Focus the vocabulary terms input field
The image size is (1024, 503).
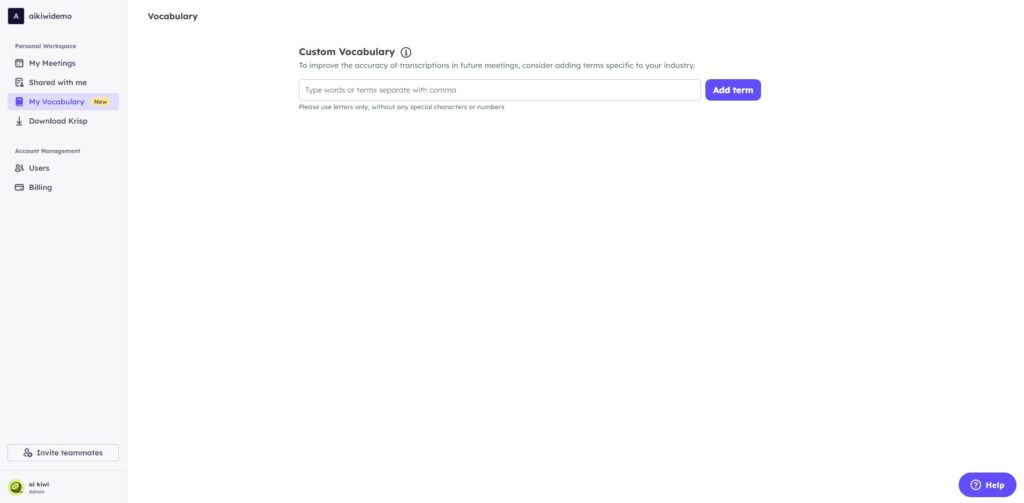[500, 90]
